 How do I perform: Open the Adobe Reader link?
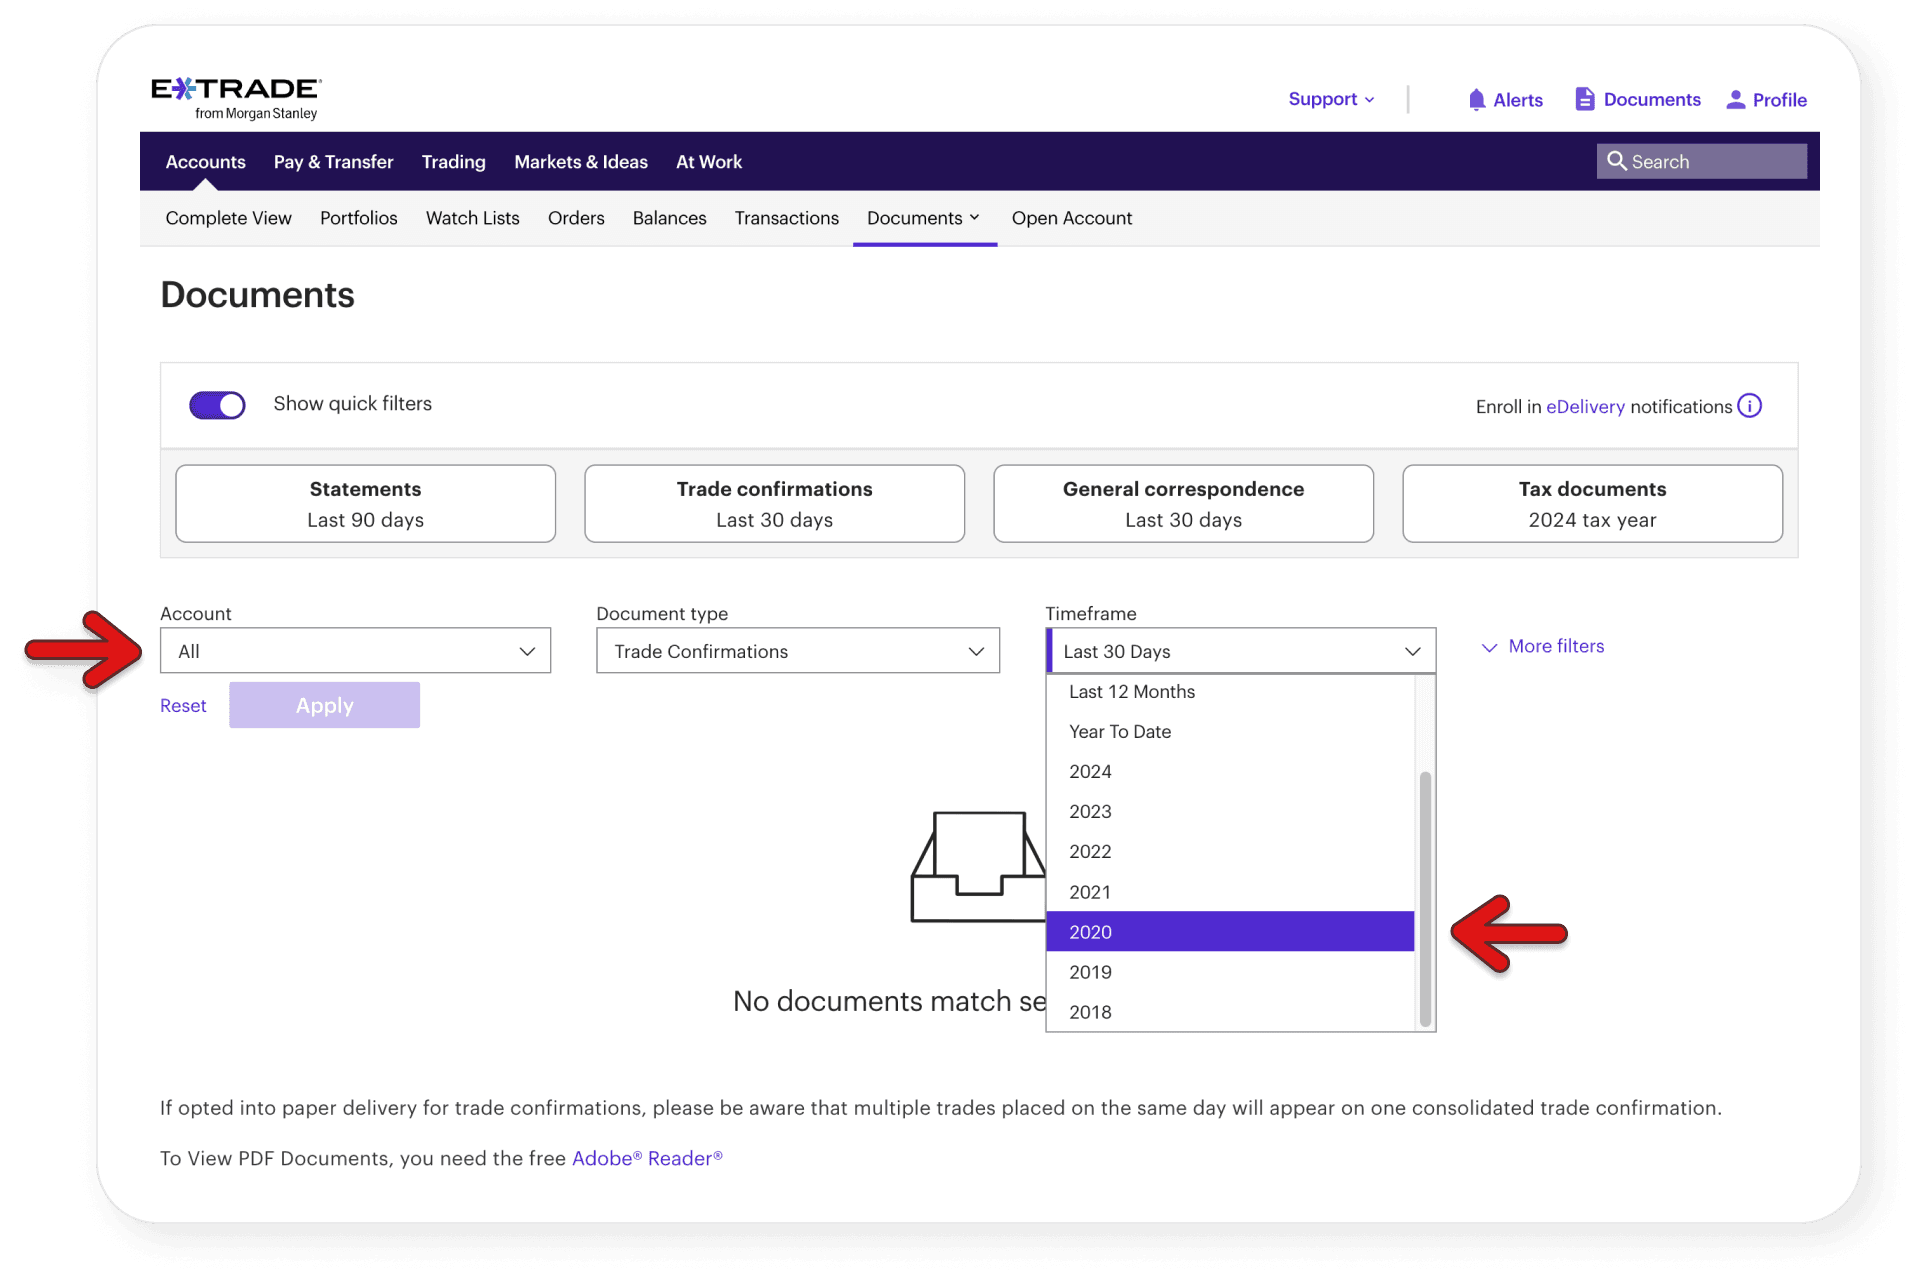pyautogui.click(x=647, y=1158)
